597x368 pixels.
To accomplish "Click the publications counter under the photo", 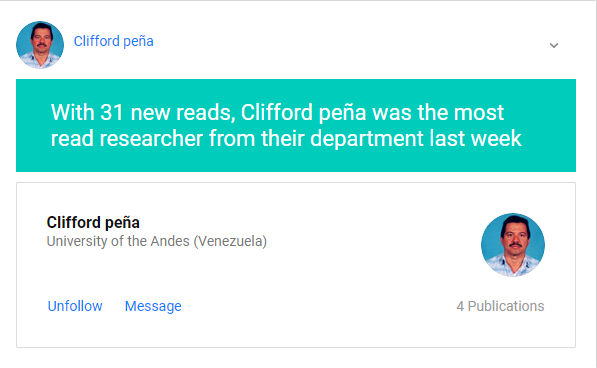I will click(x=500, y=306).
